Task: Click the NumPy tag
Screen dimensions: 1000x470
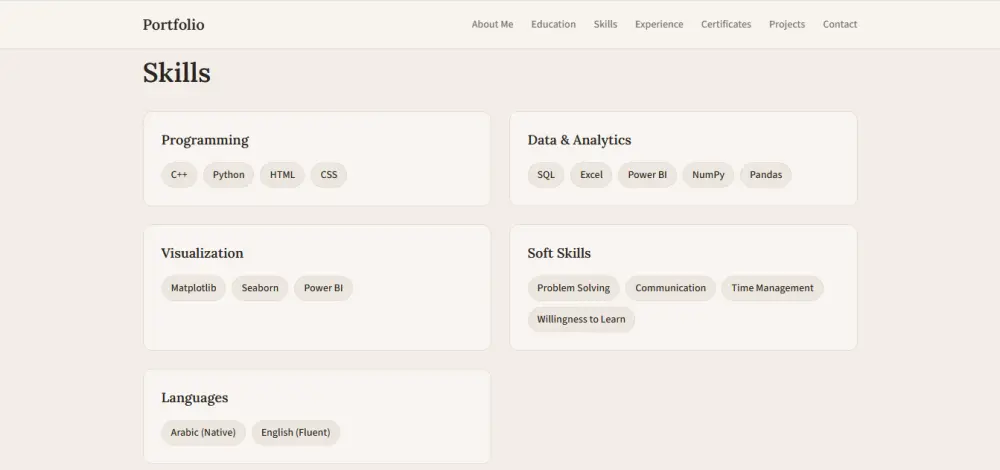Action: coord(708,175)
